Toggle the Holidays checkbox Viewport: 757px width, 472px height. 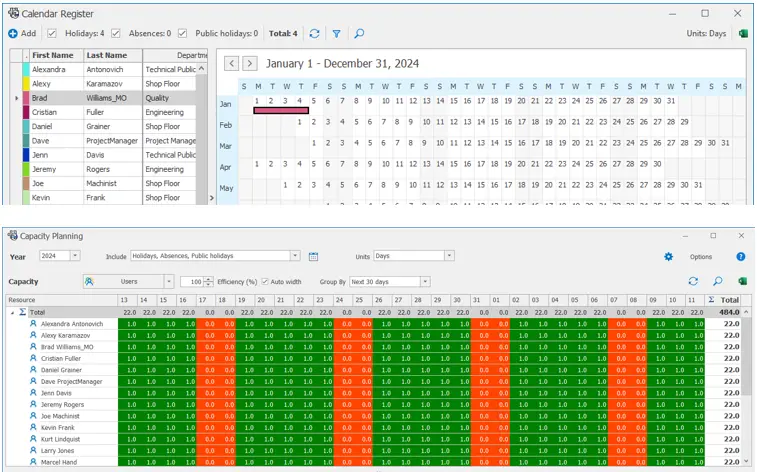(52, 33)
